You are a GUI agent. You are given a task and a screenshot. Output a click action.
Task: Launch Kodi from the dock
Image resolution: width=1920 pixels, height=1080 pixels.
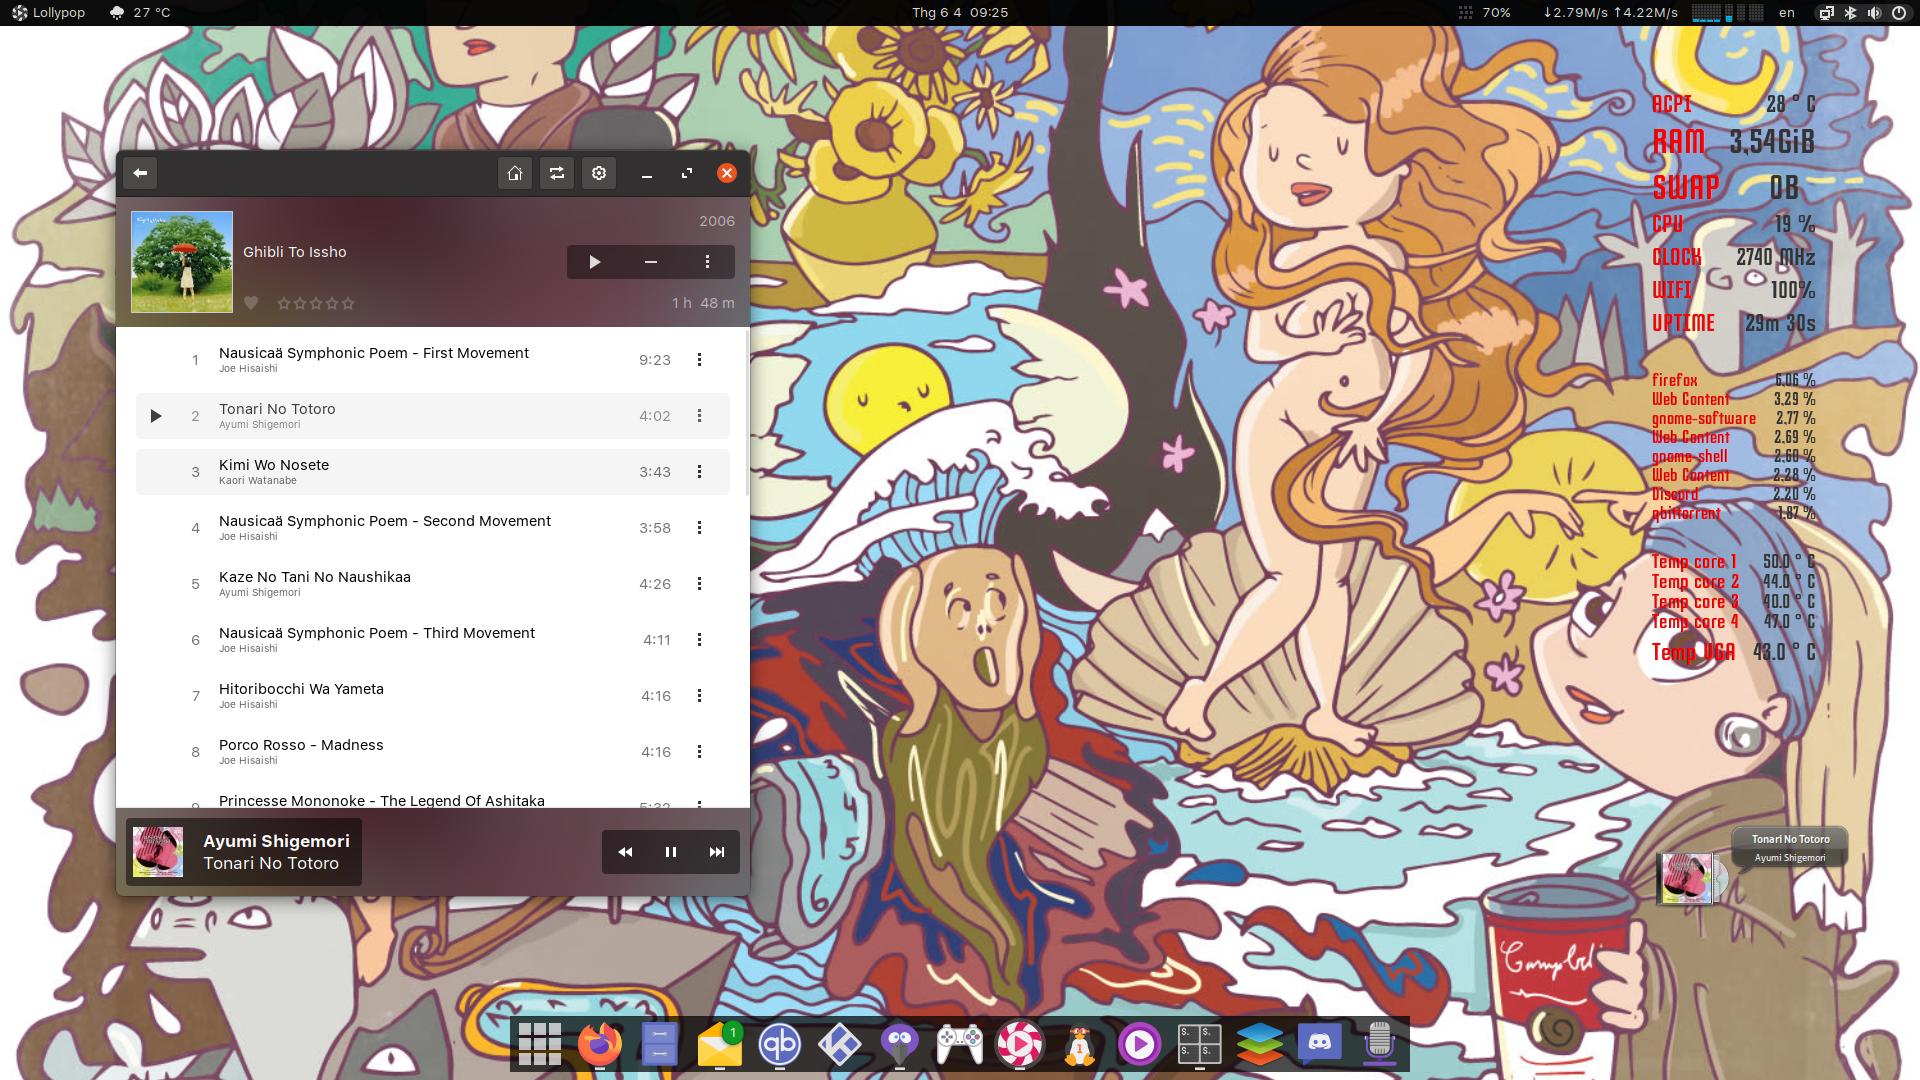840,1044
